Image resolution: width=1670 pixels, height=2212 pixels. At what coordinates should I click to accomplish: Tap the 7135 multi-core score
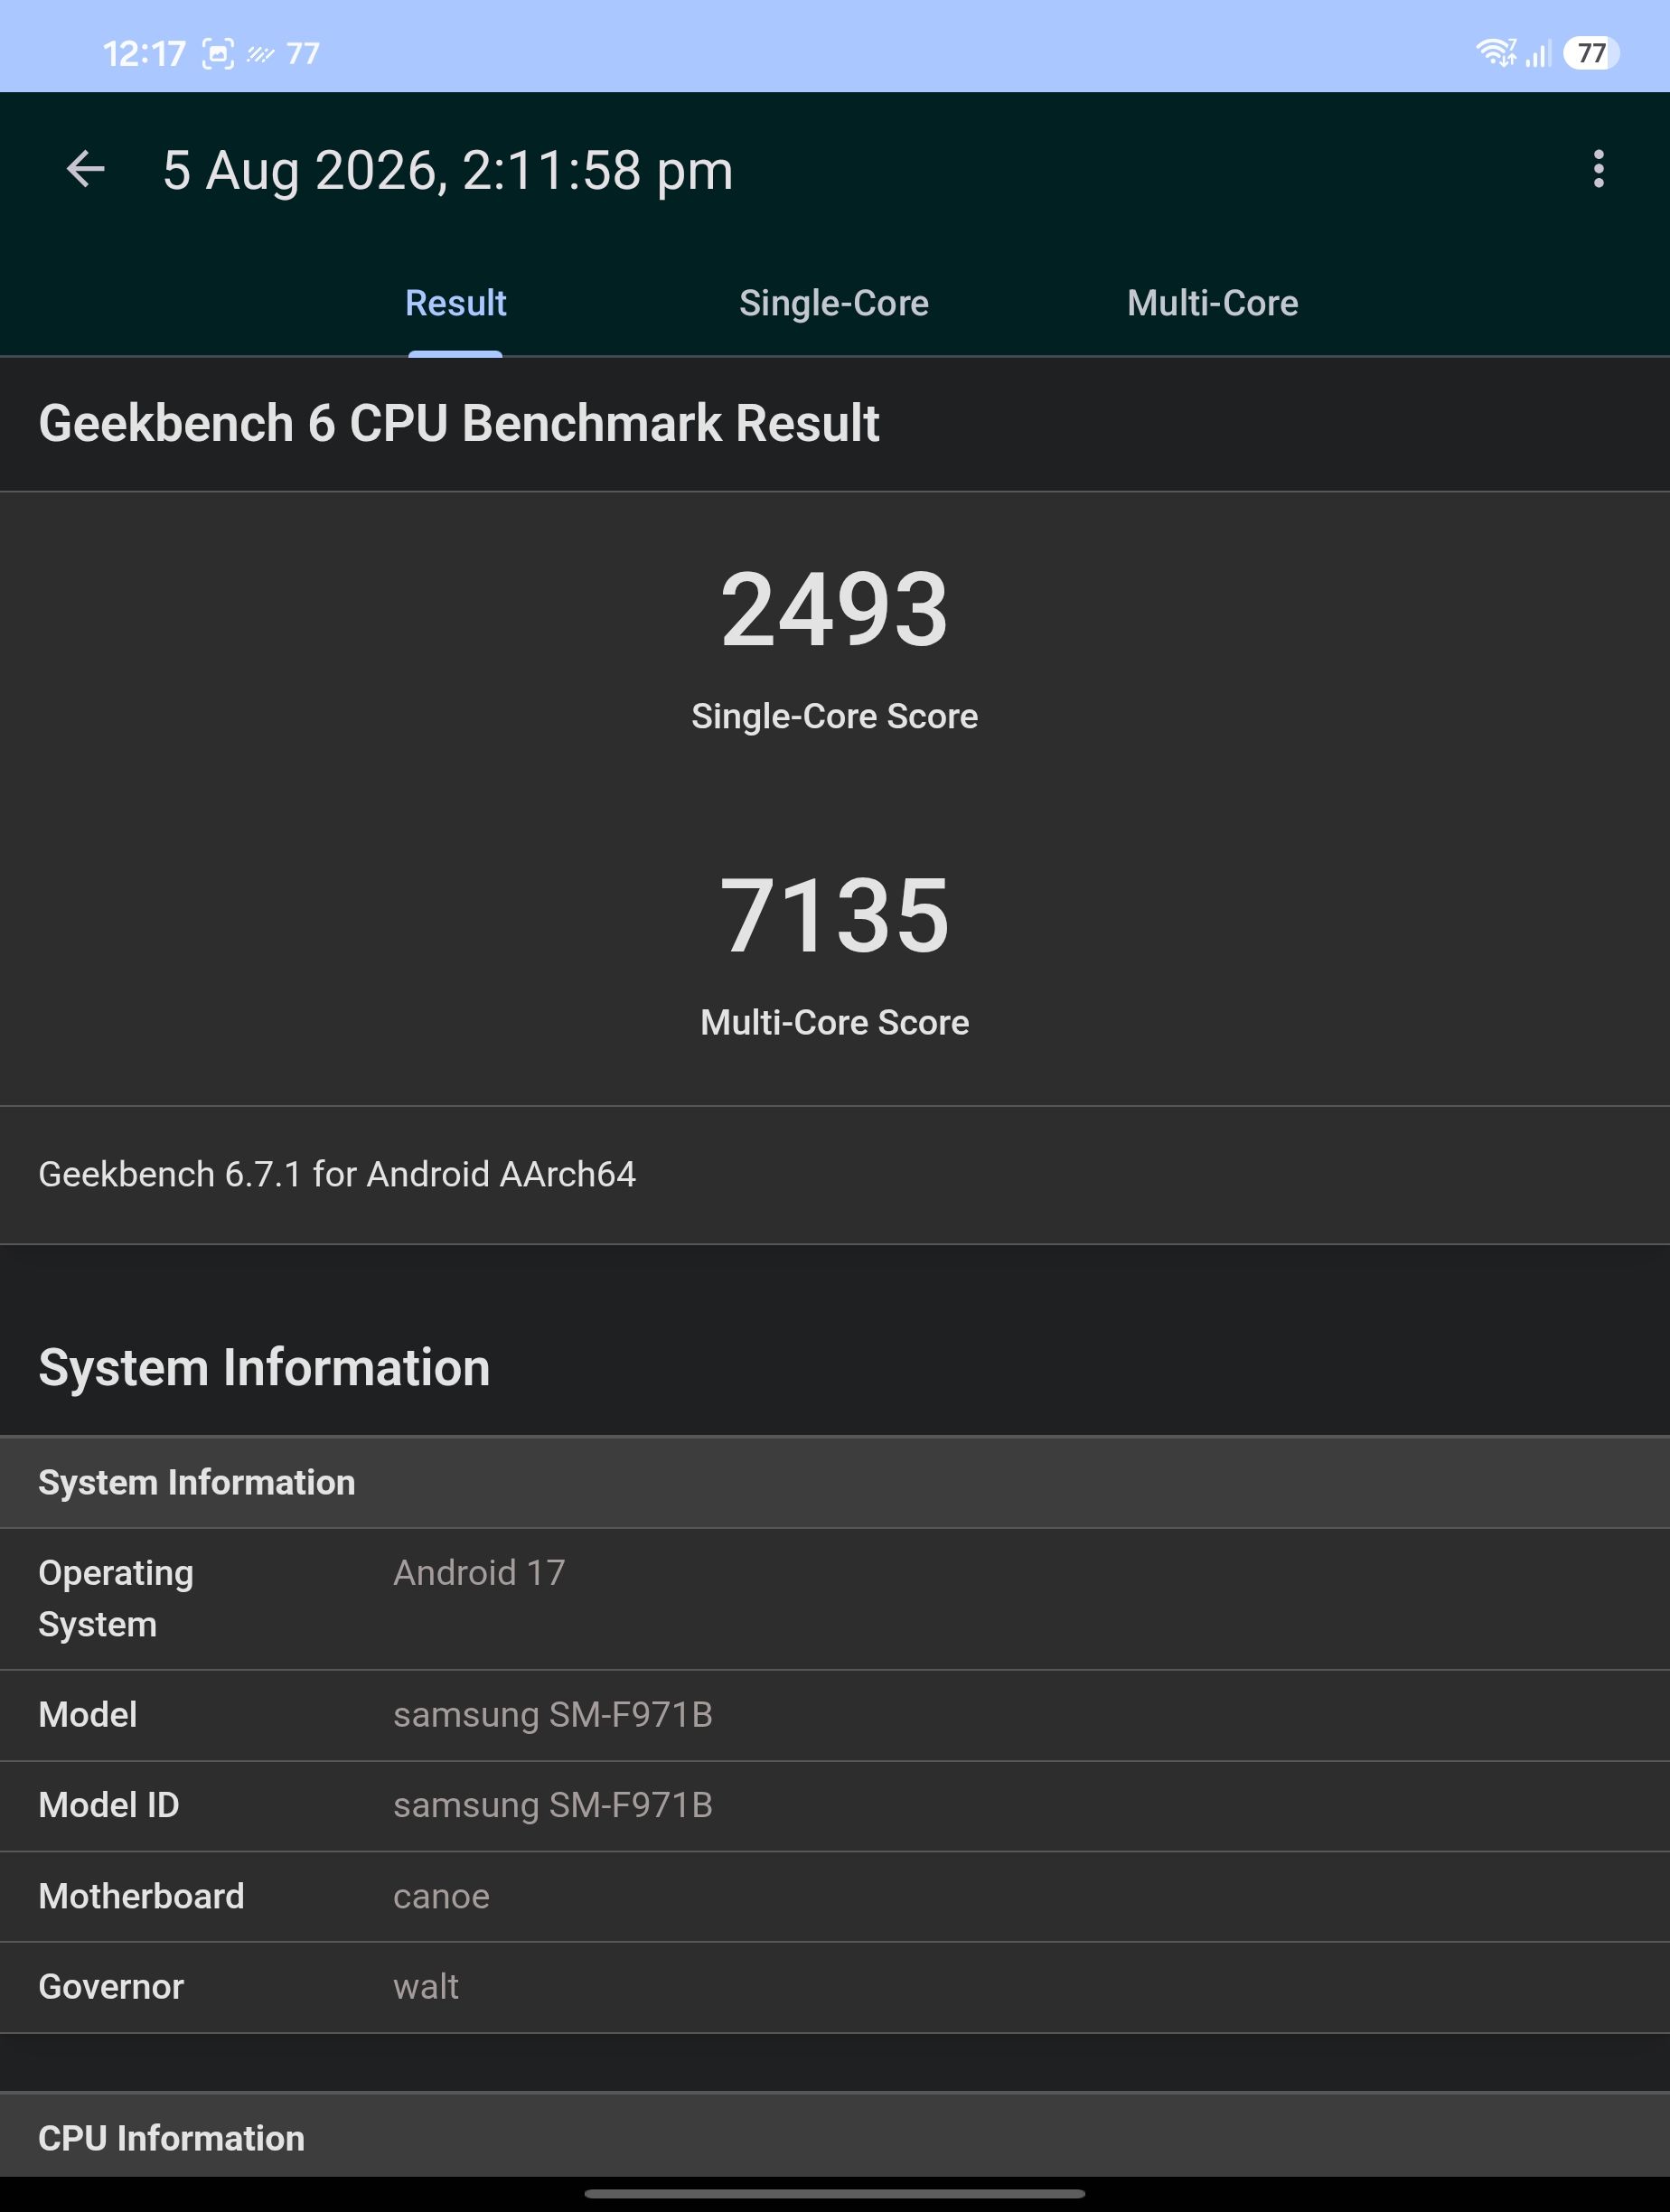(x=834, y=915)
